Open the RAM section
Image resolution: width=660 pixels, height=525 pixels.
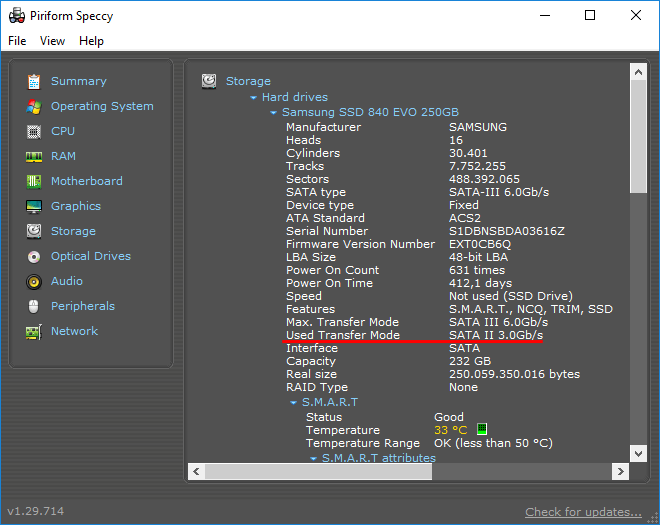pos(63,156)
